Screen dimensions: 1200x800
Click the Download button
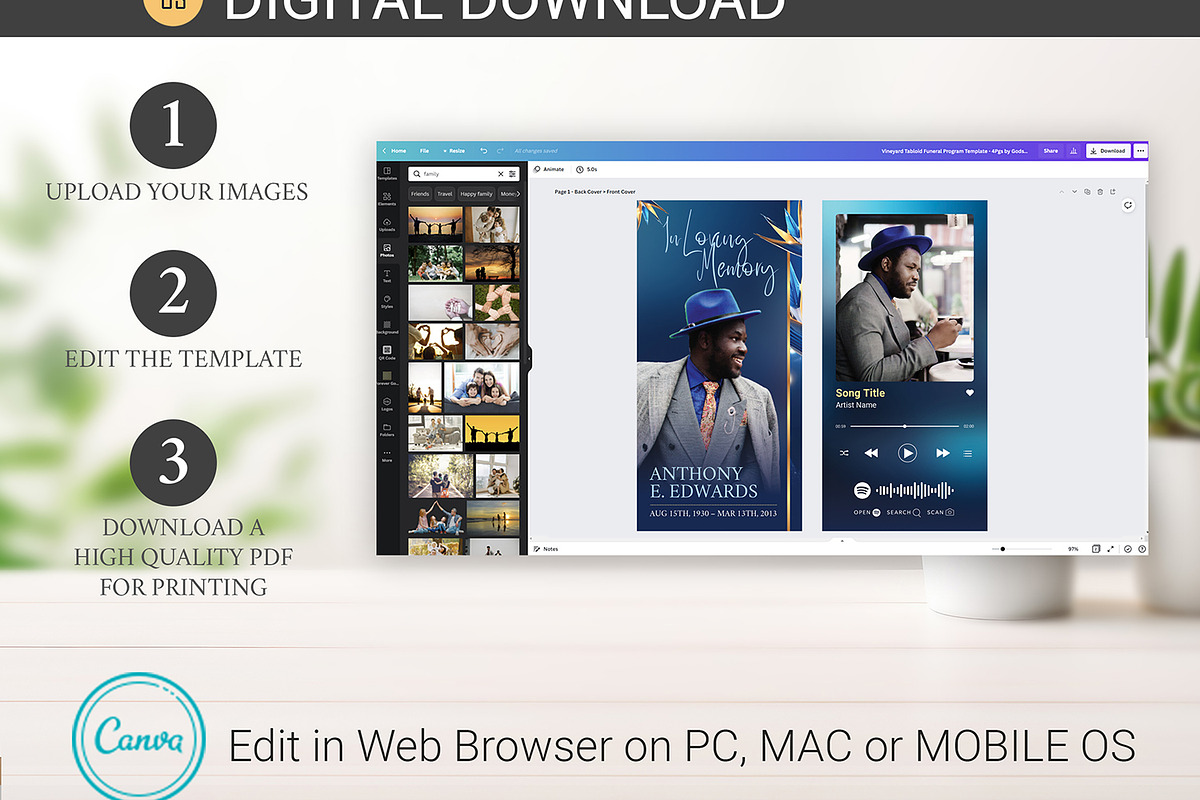[x=1108, y=151]
